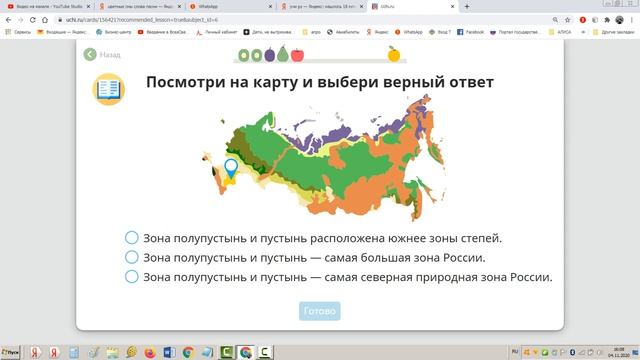Switch to the WhatsApp browser tab
Viewport: 640px width, 360px height.
click(x=231, y=7)
